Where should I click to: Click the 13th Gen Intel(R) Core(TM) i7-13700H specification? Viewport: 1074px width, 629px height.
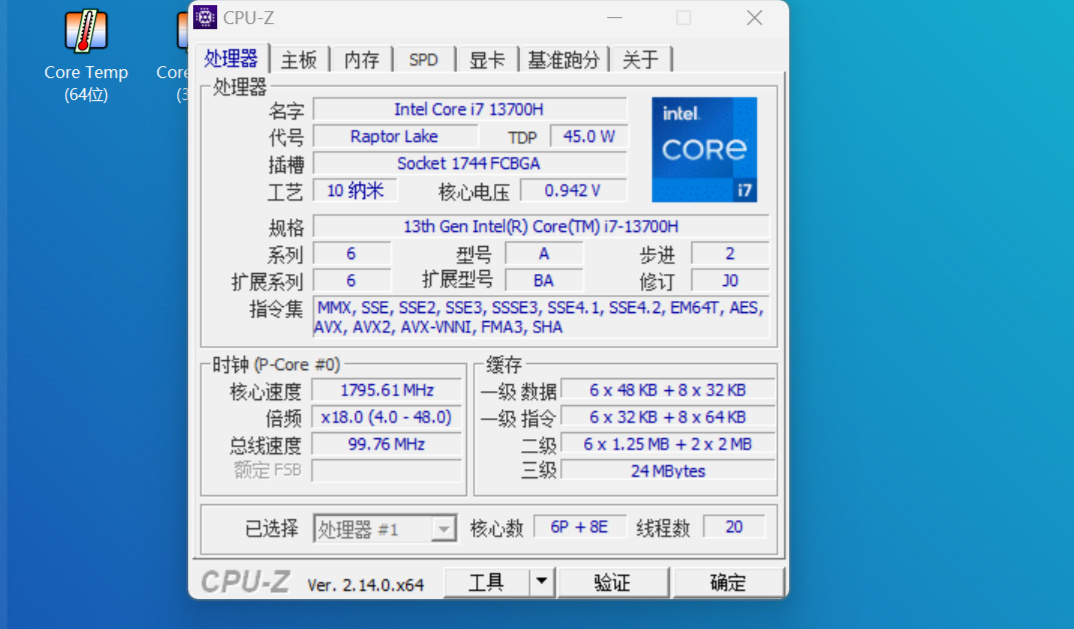pos(541,226)
